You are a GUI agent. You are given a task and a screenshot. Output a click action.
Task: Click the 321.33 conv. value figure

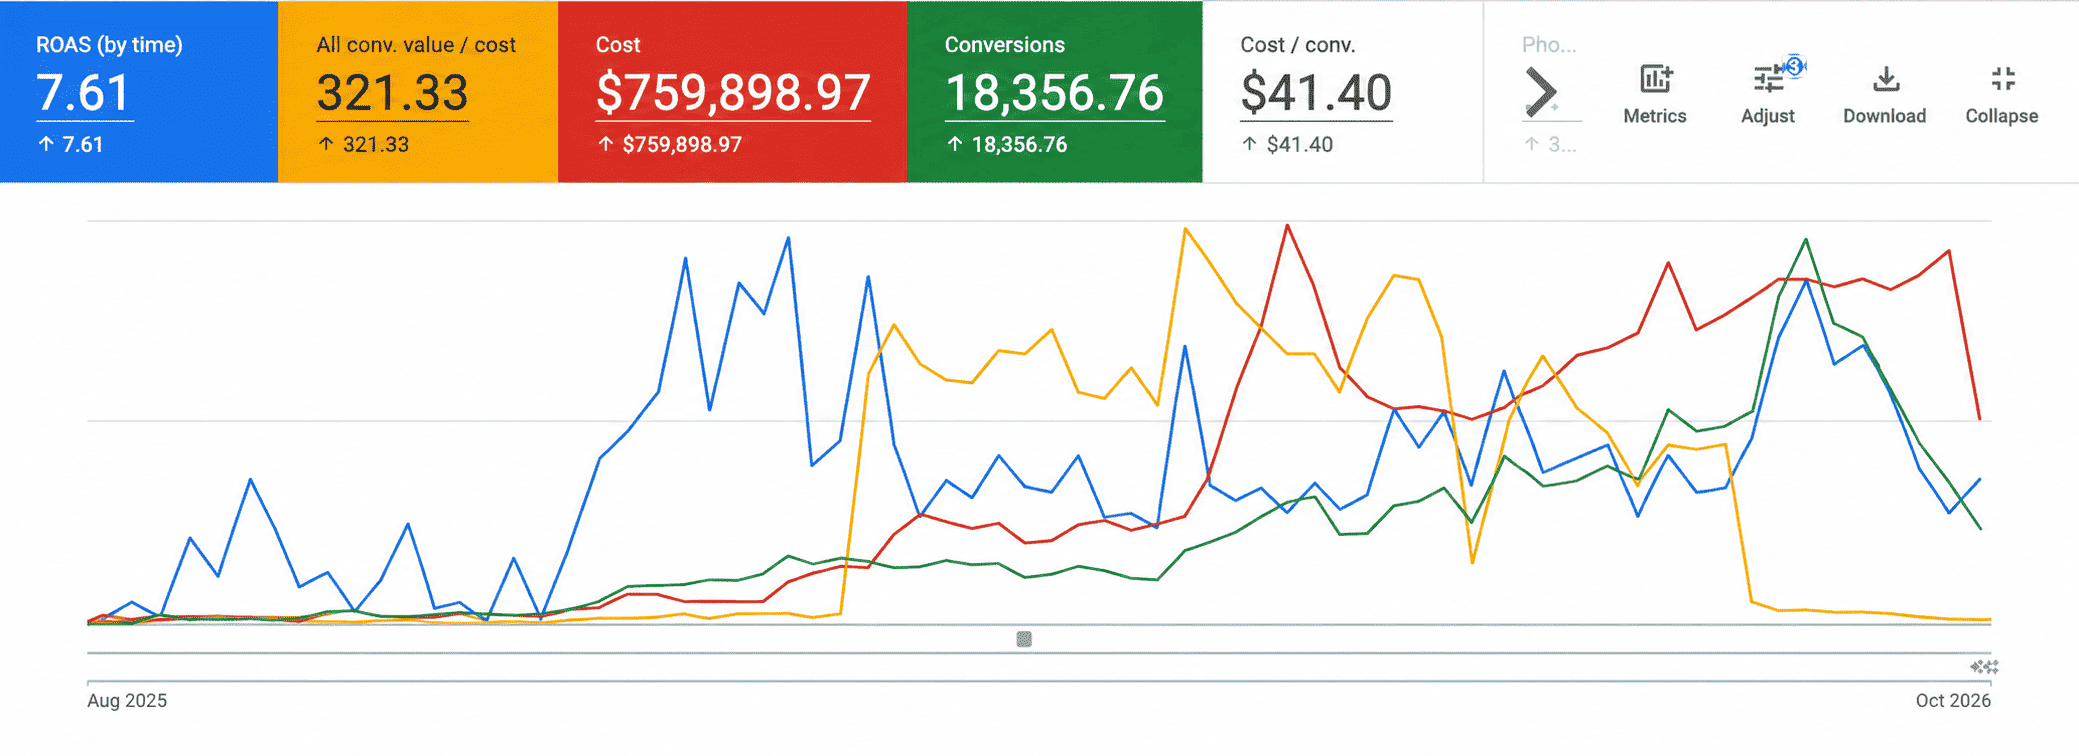(x=392, y=93)
